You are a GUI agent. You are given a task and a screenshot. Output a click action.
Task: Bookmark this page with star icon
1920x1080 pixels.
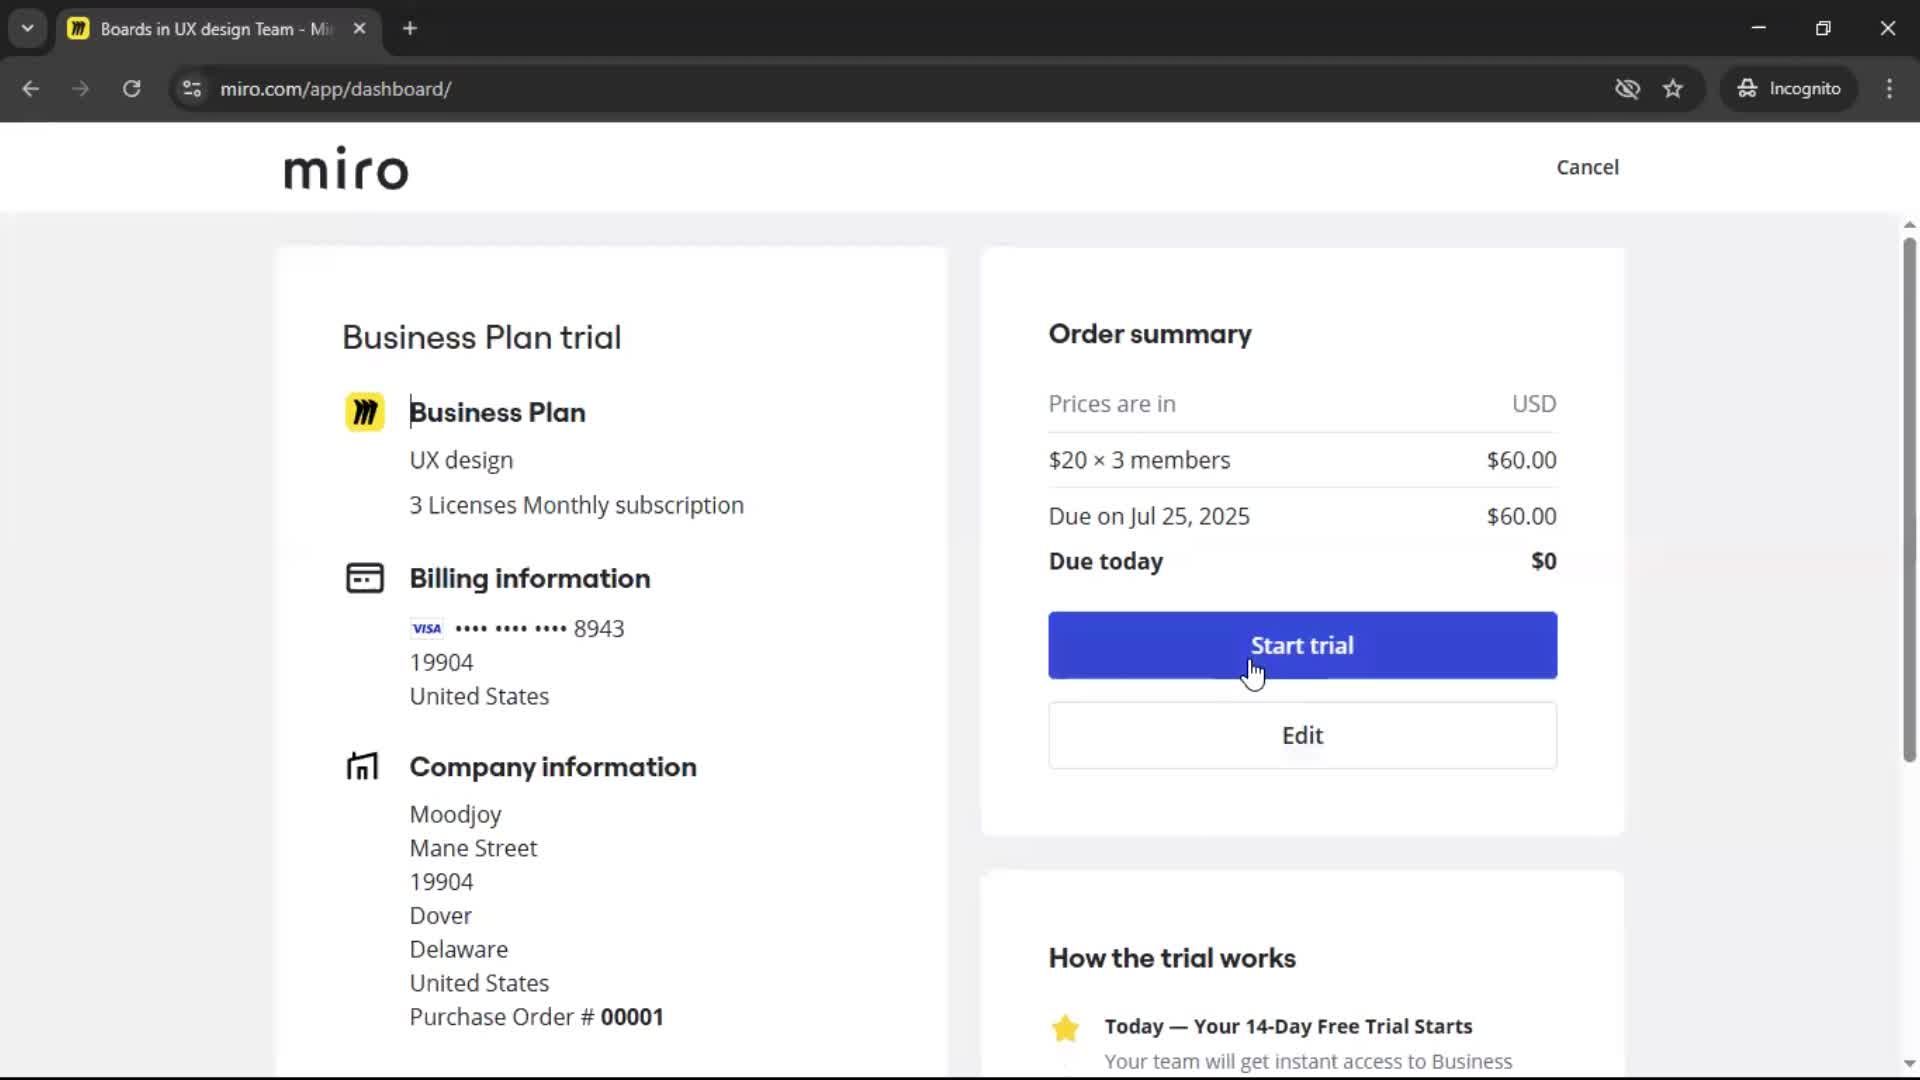1673,89
